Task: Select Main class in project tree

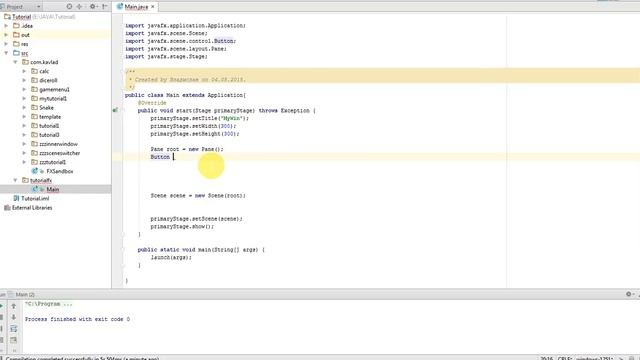Action: click(x=53, y=189)
